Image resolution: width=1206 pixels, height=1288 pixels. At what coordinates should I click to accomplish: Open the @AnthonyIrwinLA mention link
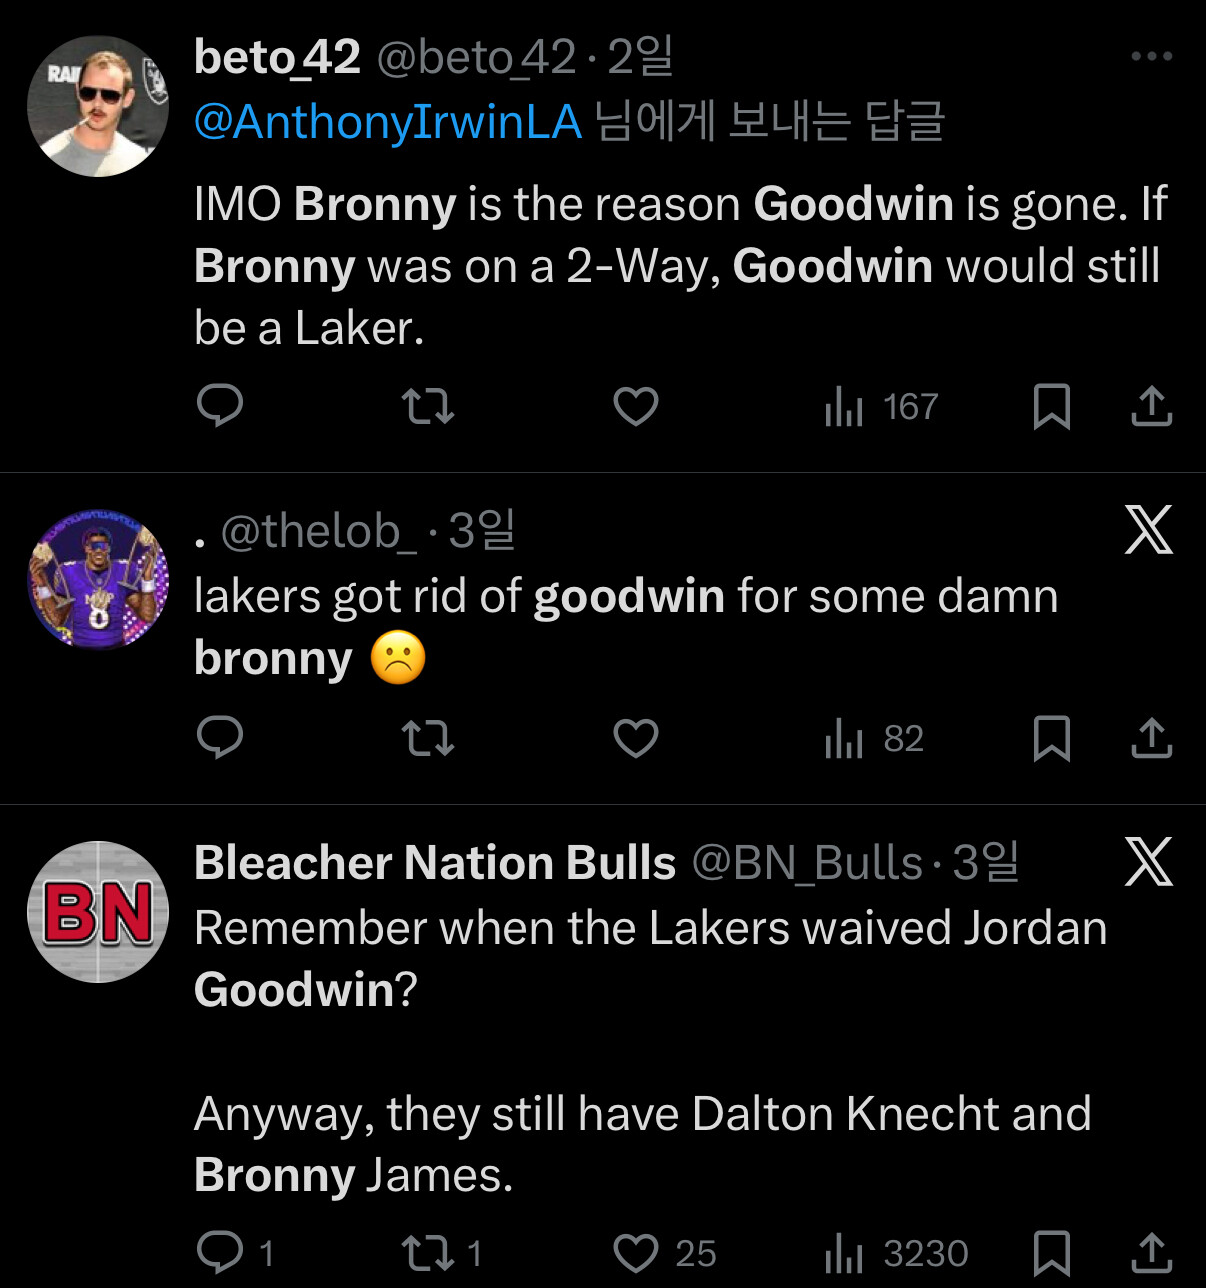387,122
